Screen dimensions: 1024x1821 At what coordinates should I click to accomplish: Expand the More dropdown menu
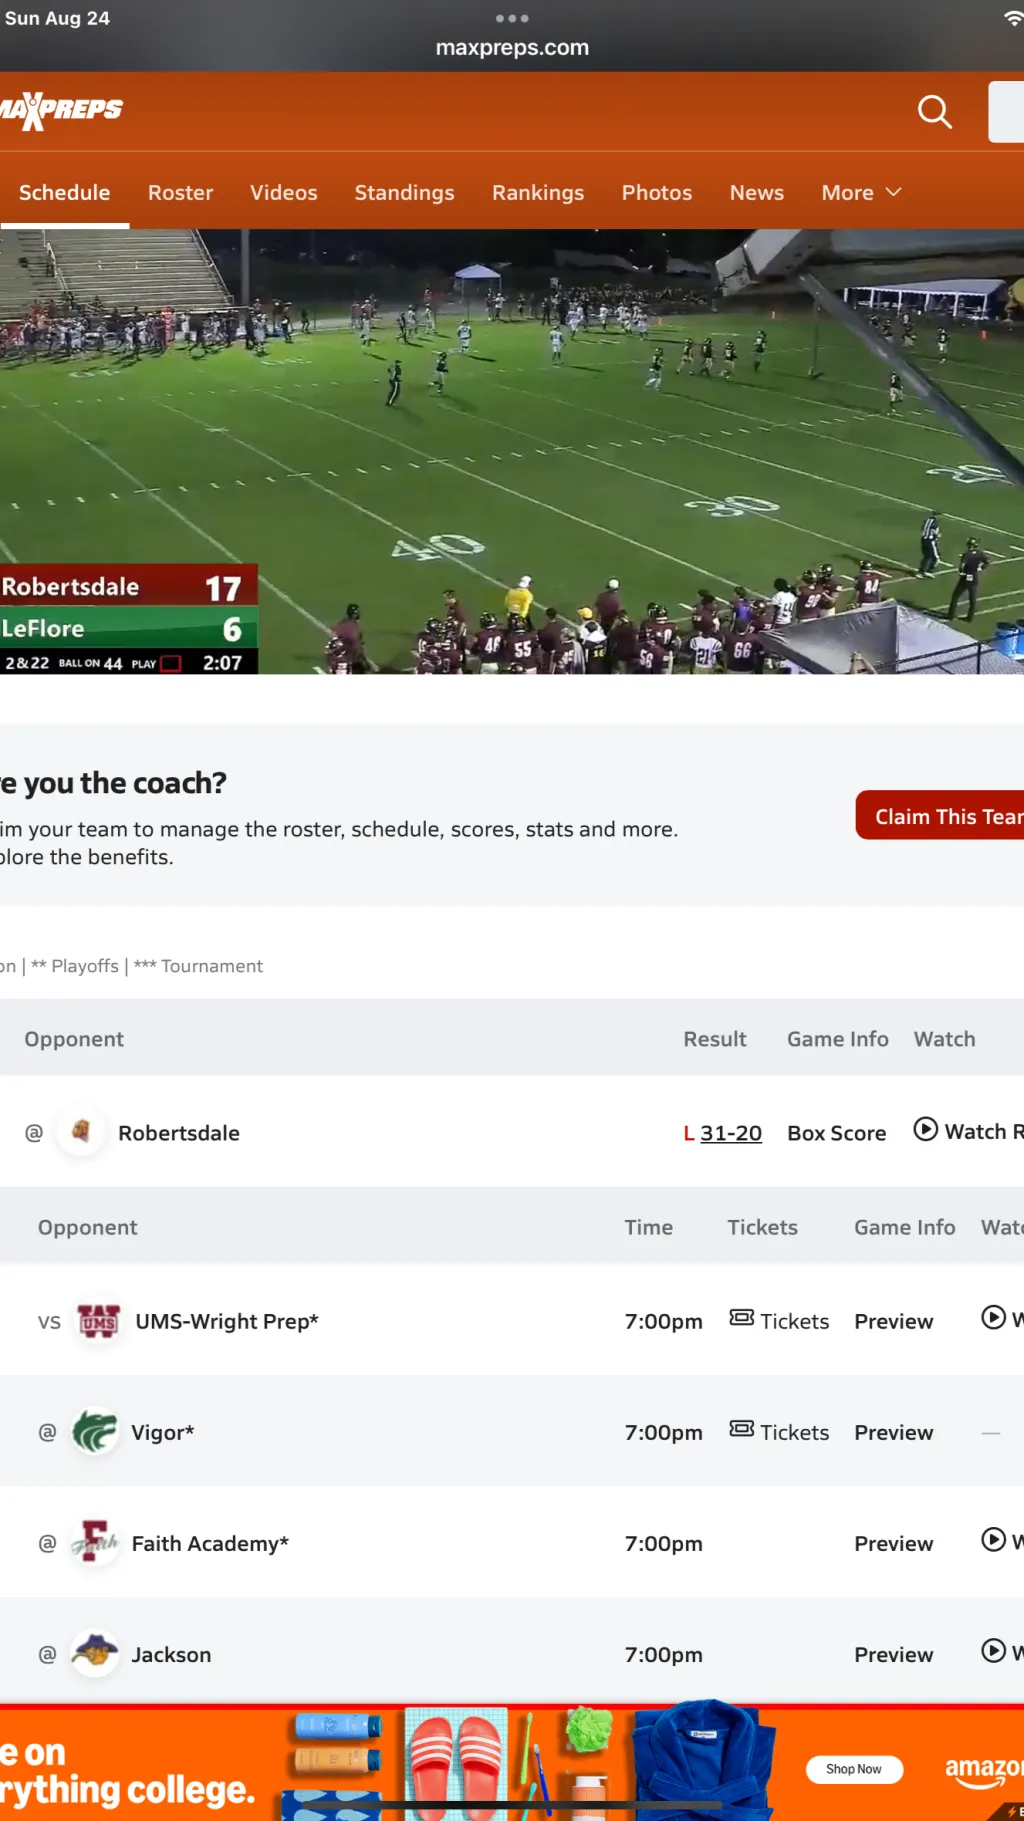point(861,193)
